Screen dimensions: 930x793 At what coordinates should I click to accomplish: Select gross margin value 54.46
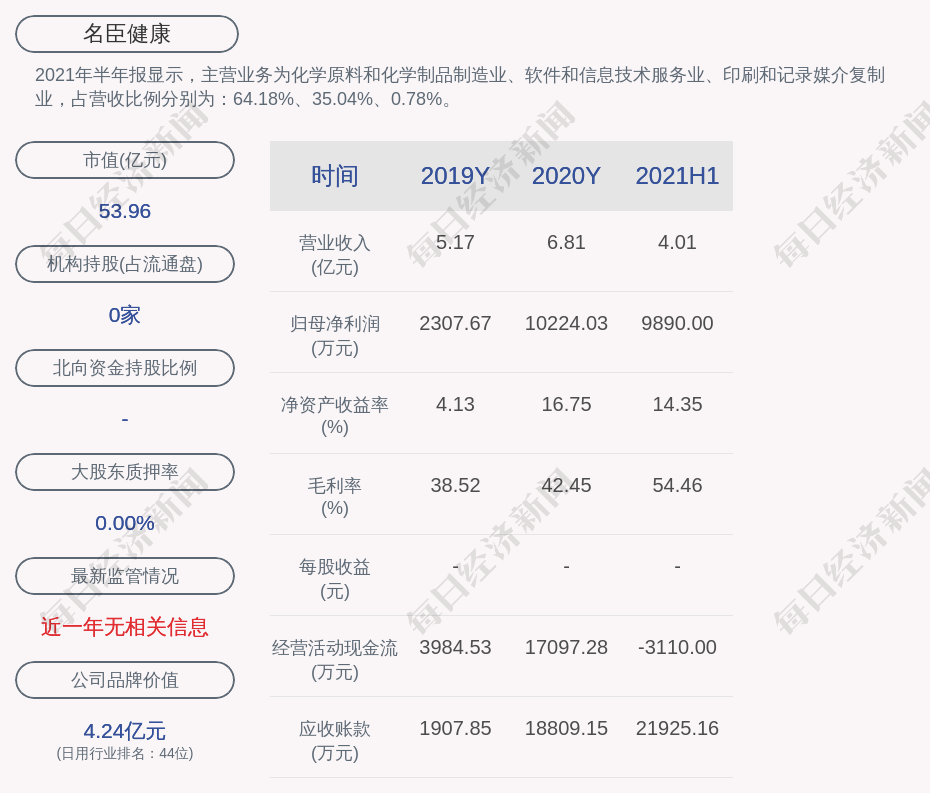click(677, 485)
